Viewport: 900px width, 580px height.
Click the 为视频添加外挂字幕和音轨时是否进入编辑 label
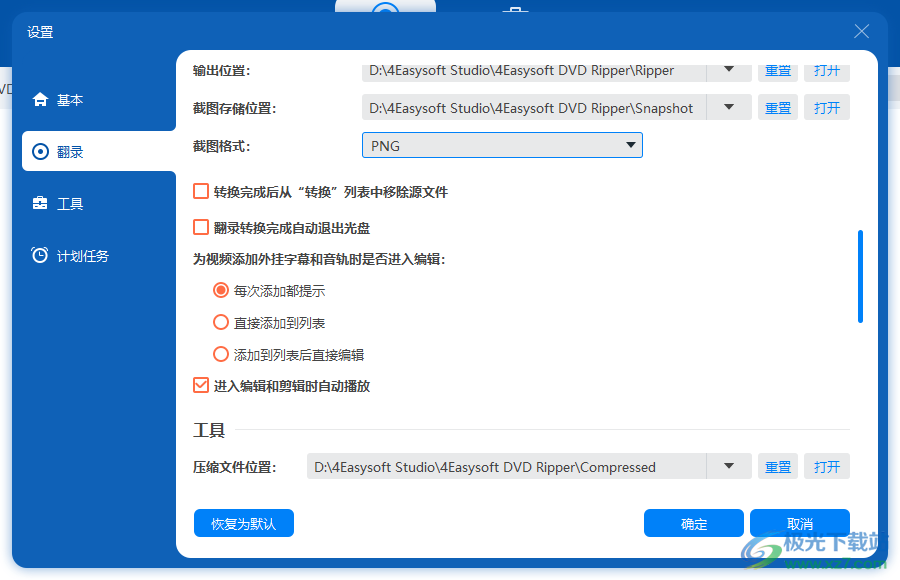click(x=319, y=260)
